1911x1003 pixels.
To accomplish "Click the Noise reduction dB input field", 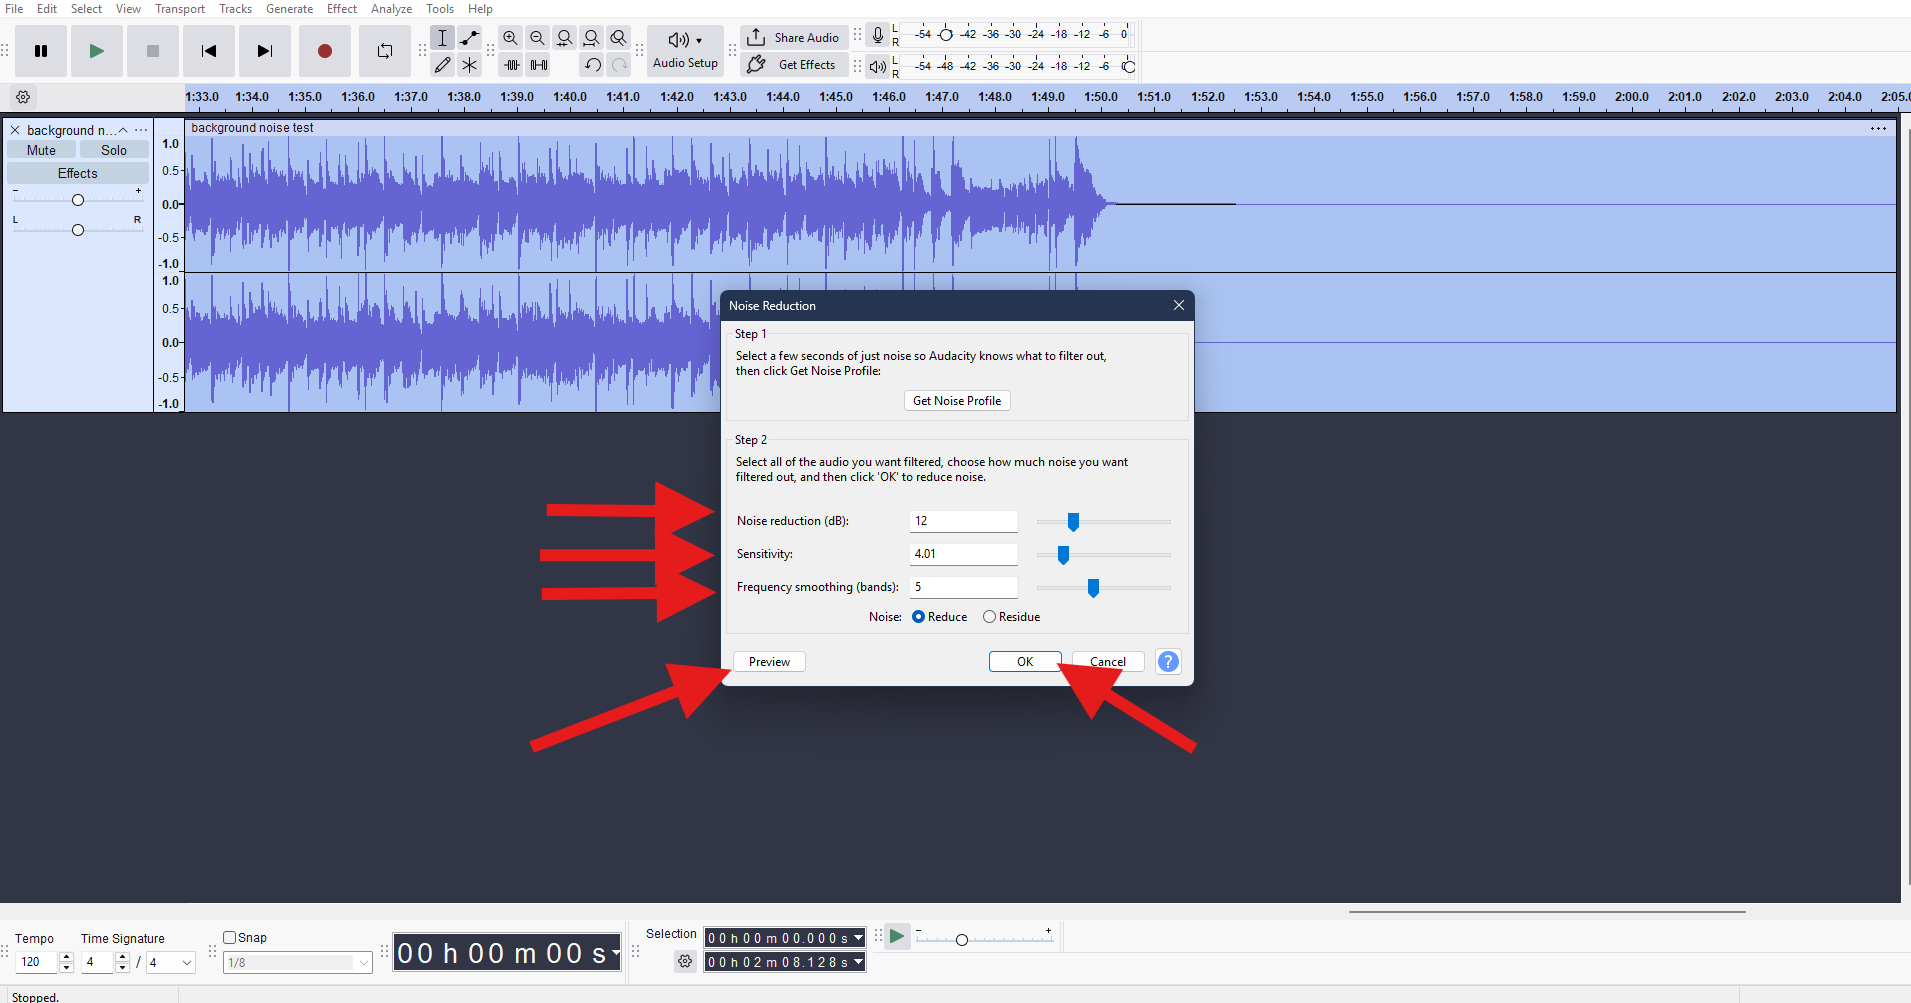I will [963, 520].
